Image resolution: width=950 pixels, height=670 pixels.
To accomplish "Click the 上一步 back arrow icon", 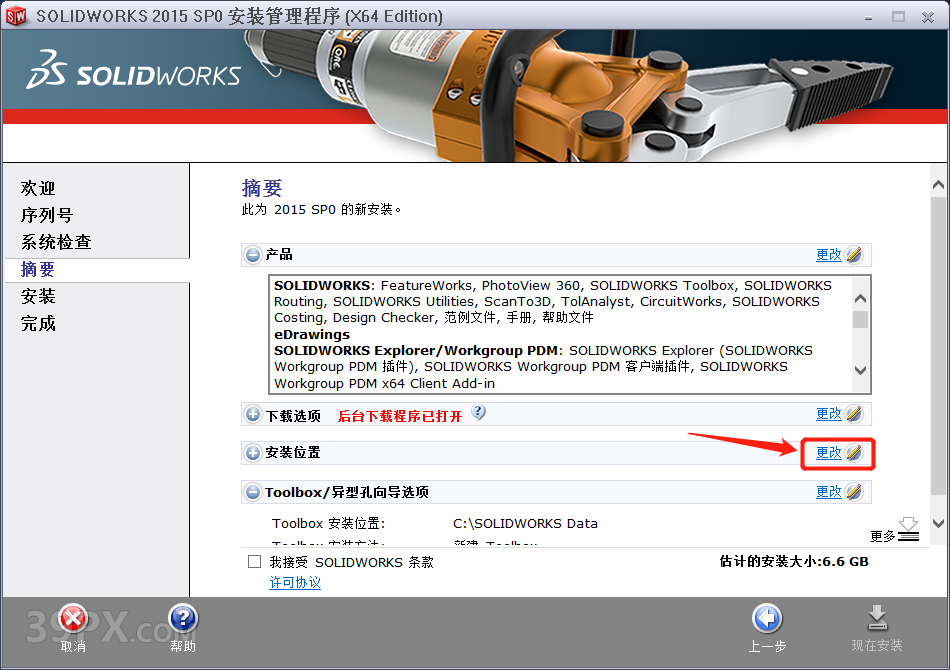I will click(767, 618).
